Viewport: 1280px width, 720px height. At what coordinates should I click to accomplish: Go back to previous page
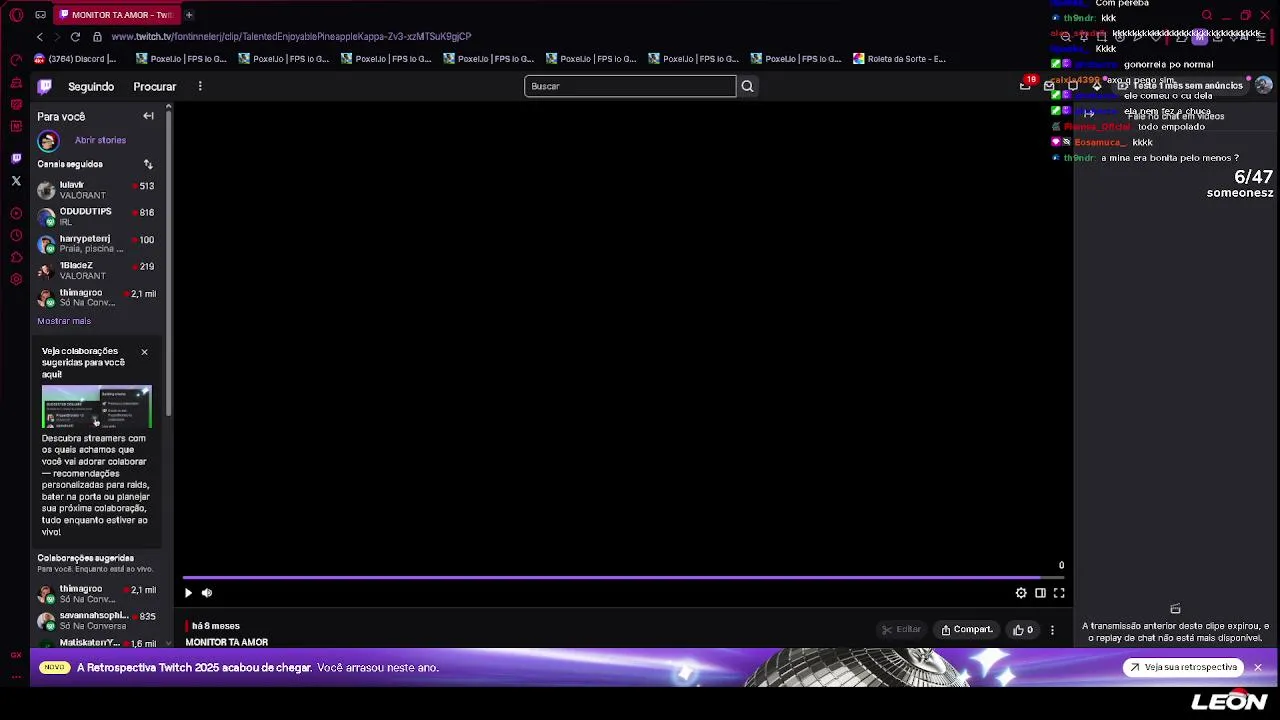click(x=40, y=37)
